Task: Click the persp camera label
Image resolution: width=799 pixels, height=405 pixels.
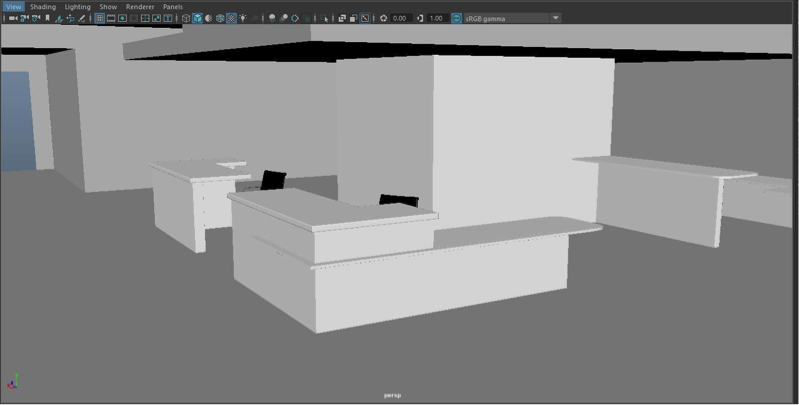Action: click(x=392, y=395)
